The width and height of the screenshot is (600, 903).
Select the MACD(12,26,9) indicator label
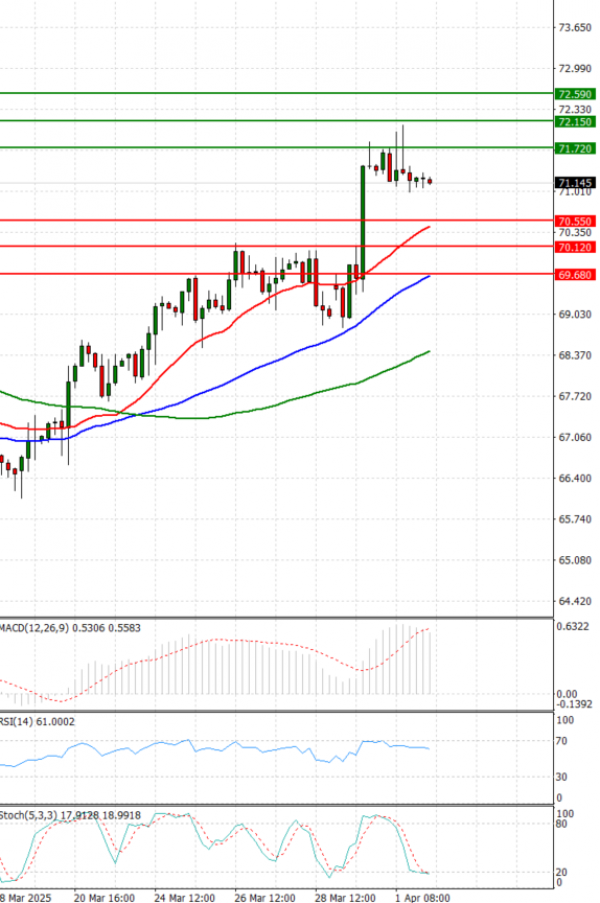coord(70,628)
